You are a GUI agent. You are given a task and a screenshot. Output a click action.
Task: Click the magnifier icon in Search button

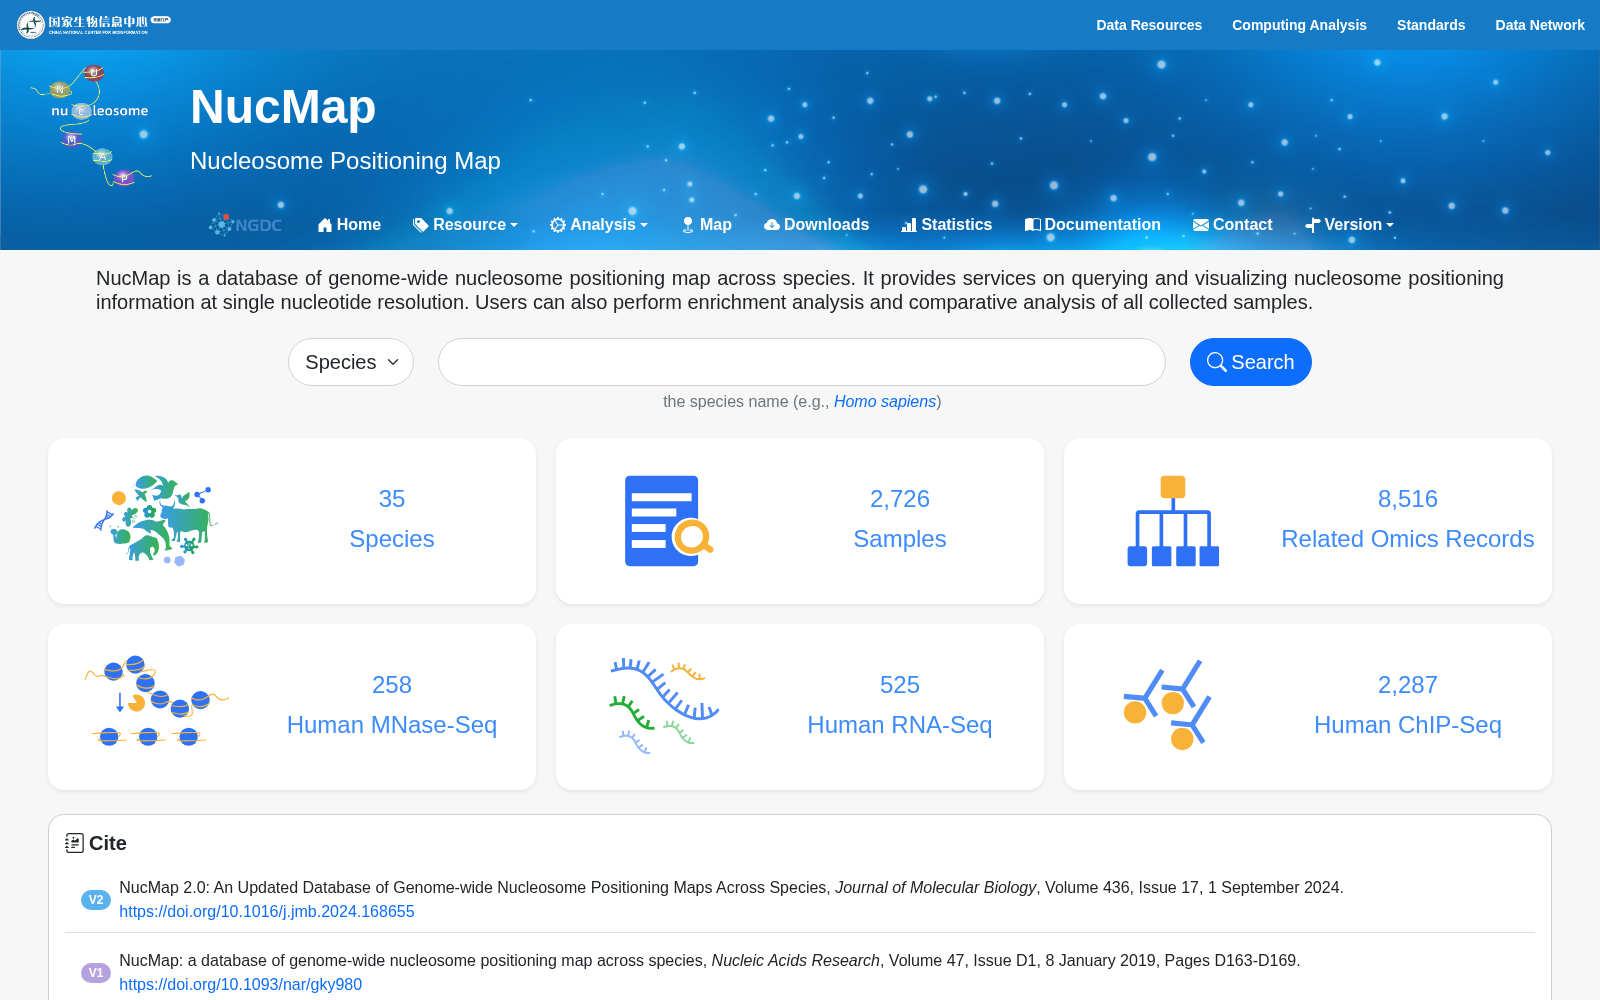1217,362
